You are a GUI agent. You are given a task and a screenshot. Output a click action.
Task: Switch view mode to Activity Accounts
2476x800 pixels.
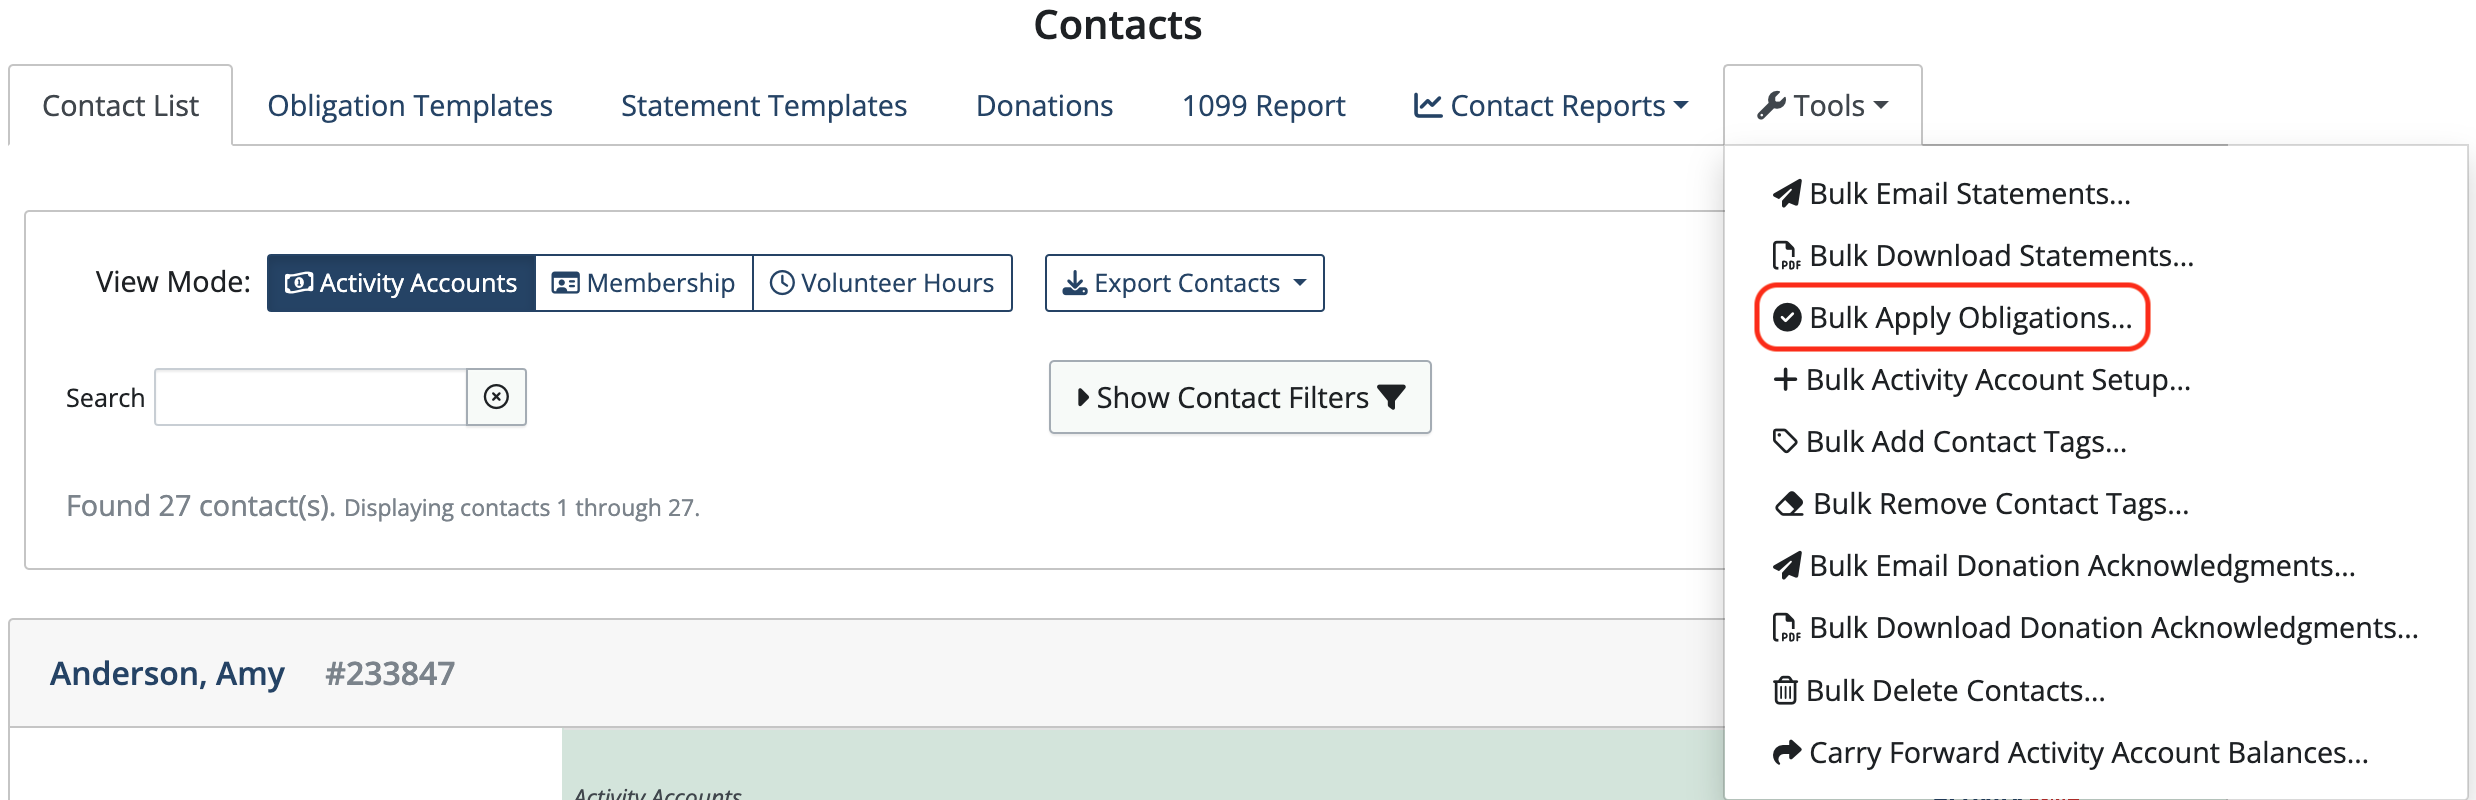tap(401, 283)
